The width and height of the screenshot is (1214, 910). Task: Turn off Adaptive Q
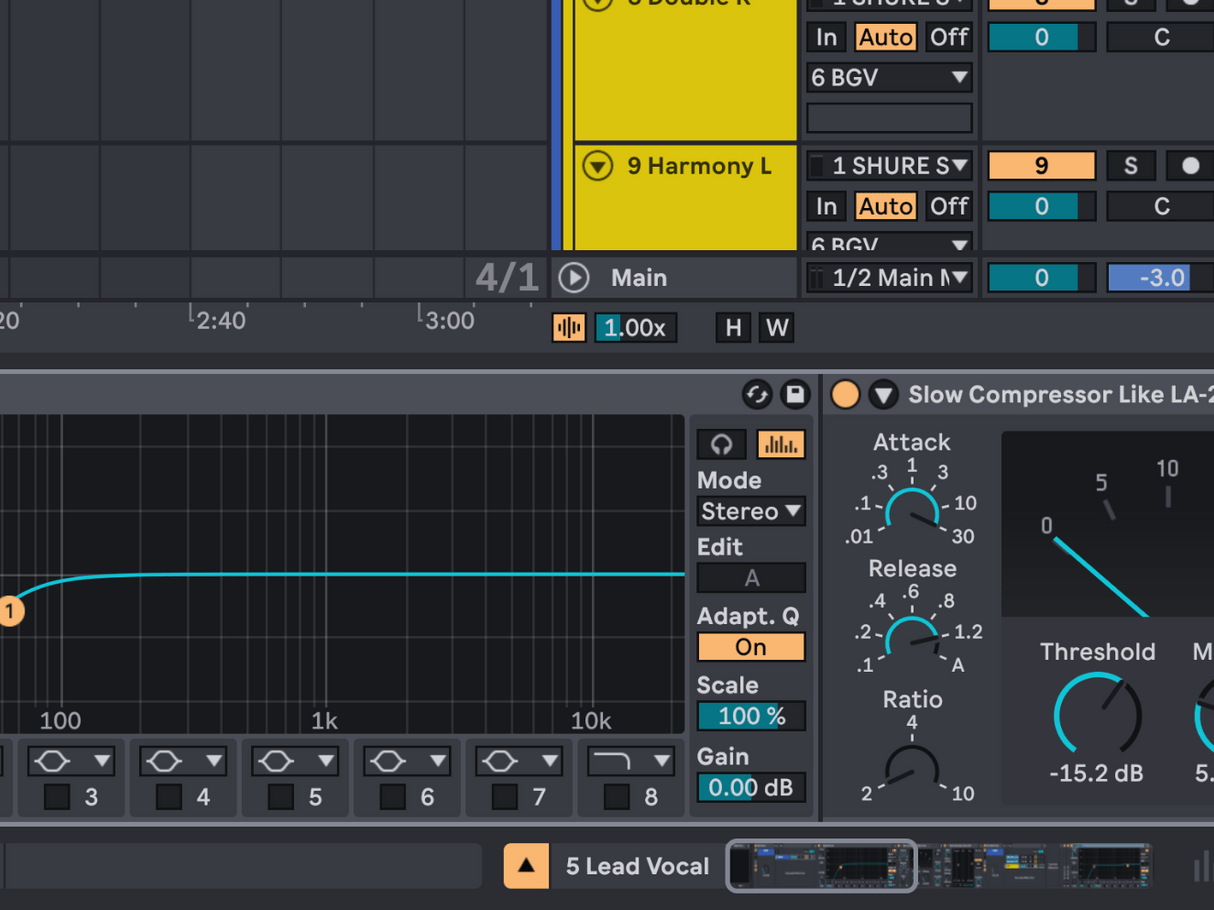[750, 647]
